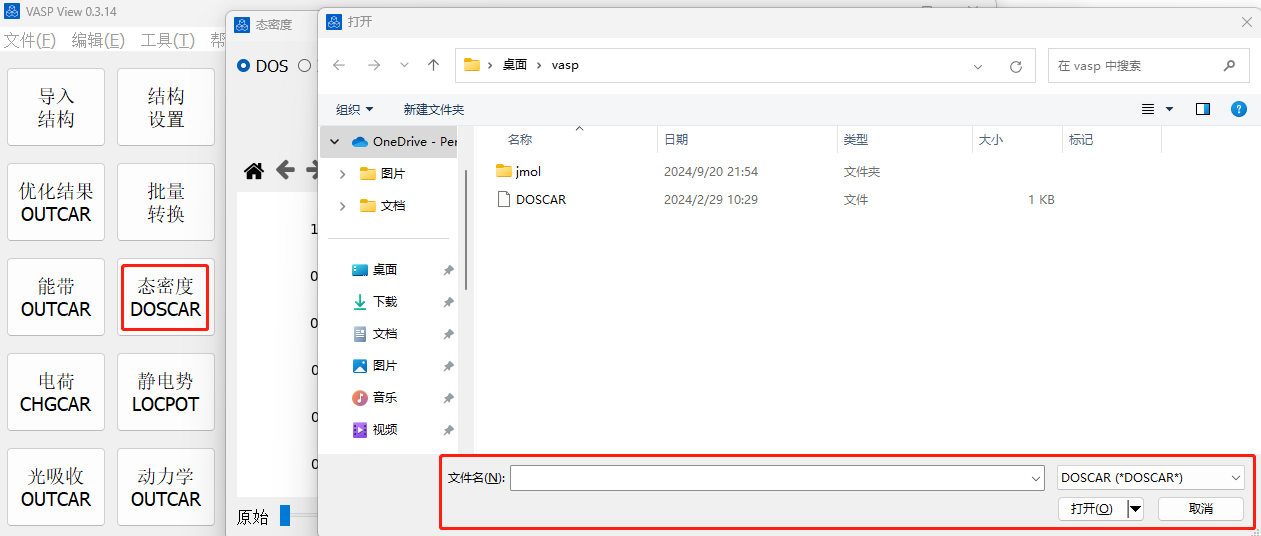Go up one folder level

[433, 65]
